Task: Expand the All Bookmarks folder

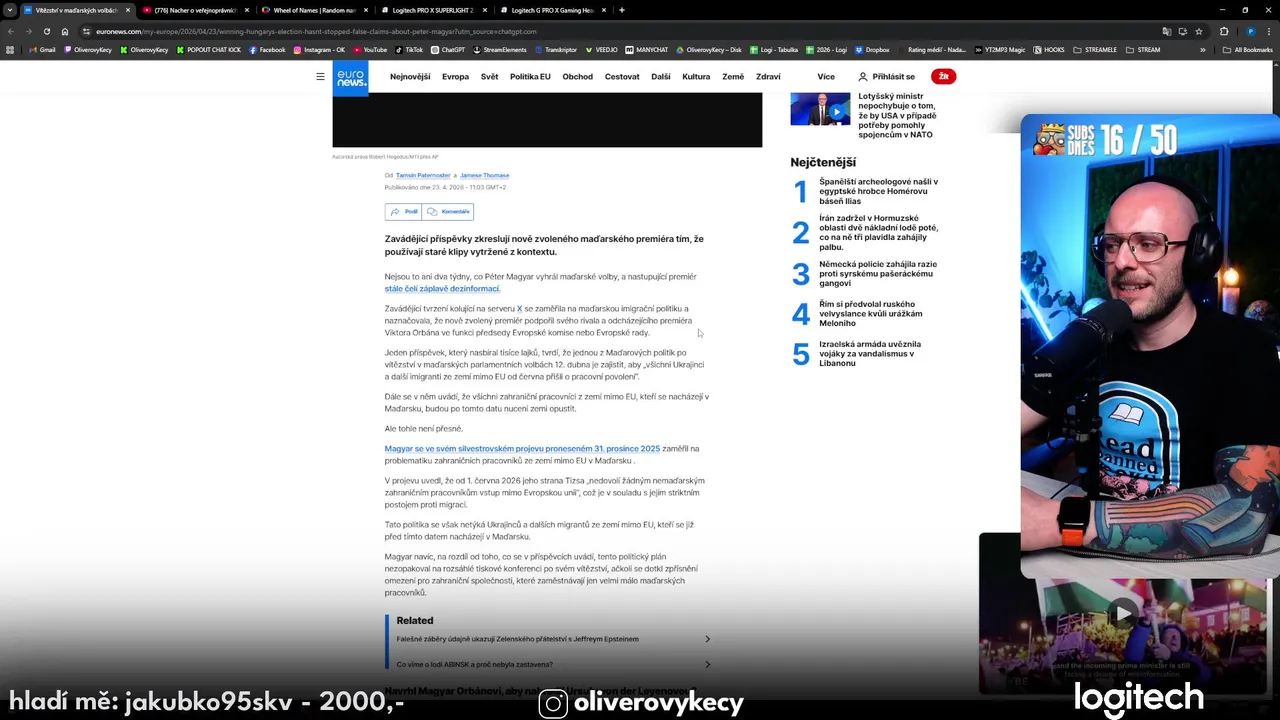Action: (1248, 49)
